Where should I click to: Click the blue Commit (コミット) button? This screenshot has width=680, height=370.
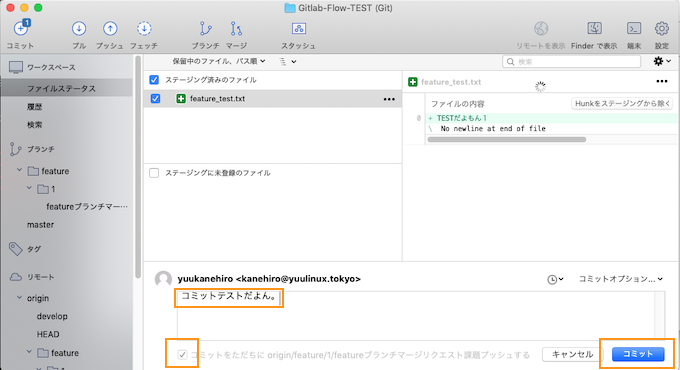tap(638, 354)
